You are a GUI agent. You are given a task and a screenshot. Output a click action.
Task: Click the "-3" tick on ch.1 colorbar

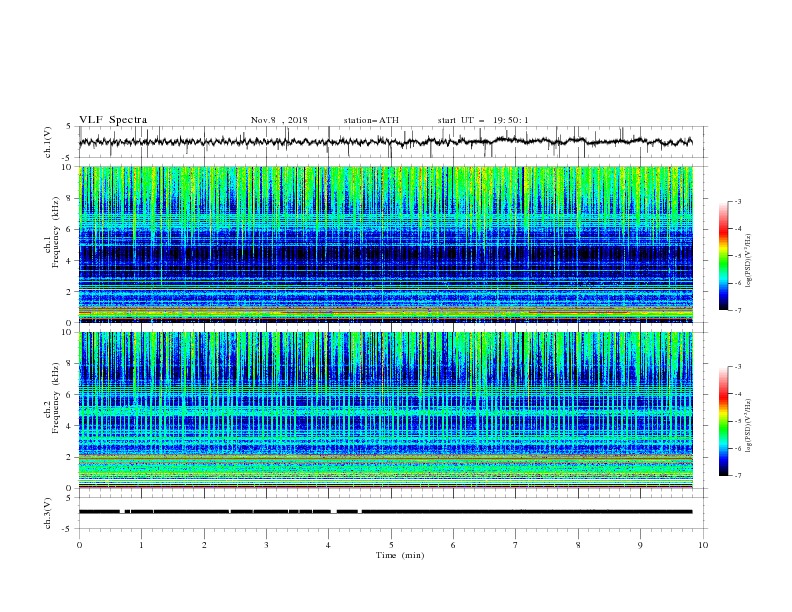(x=737, y=201)
